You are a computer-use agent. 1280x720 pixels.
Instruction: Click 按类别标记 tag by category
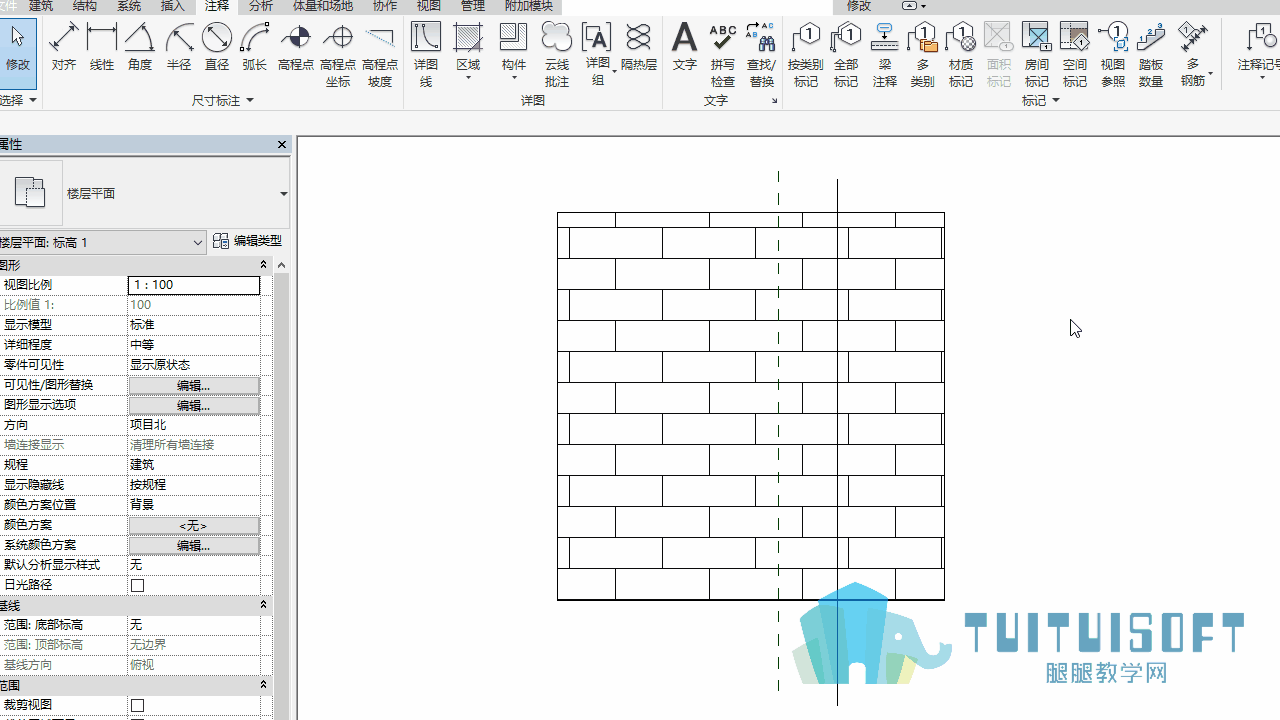point(806,55)
